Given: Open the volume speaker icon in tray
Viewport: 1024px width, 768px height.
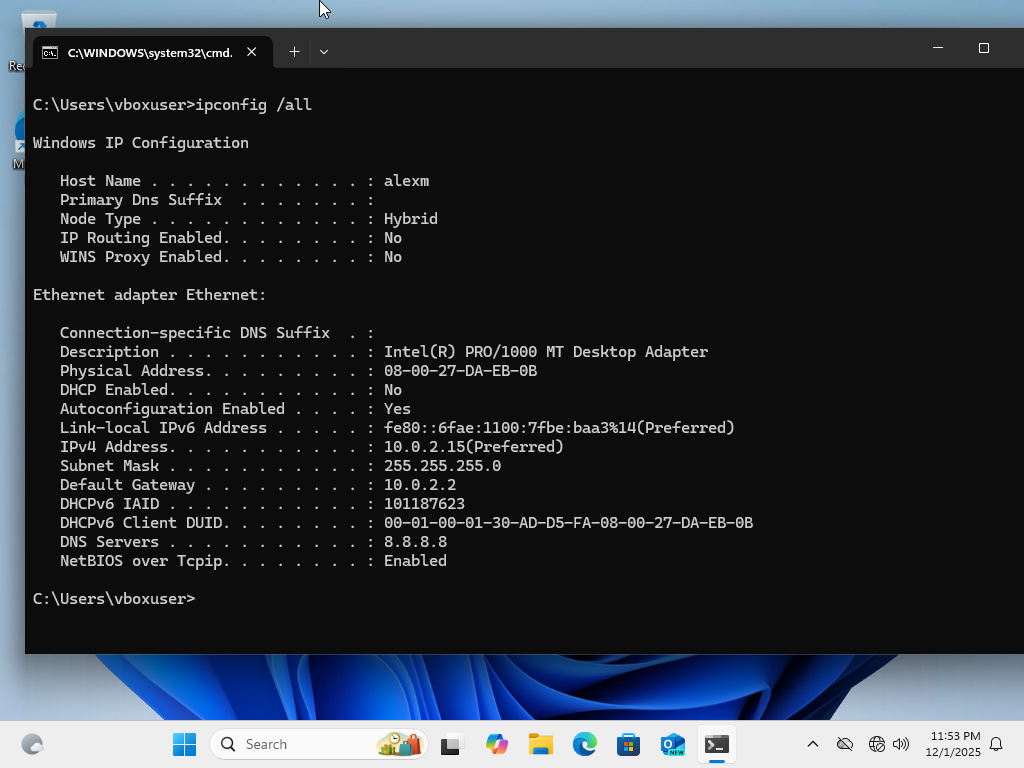Looking at the screenshot, I should 901,744.
